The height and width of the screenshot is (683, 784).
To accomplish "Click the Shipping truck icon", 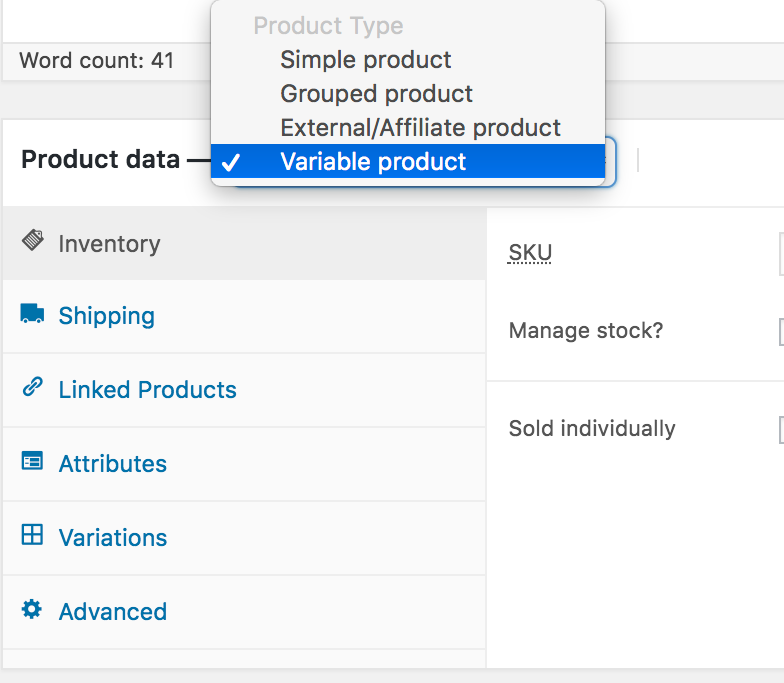I will click(32, 314).
